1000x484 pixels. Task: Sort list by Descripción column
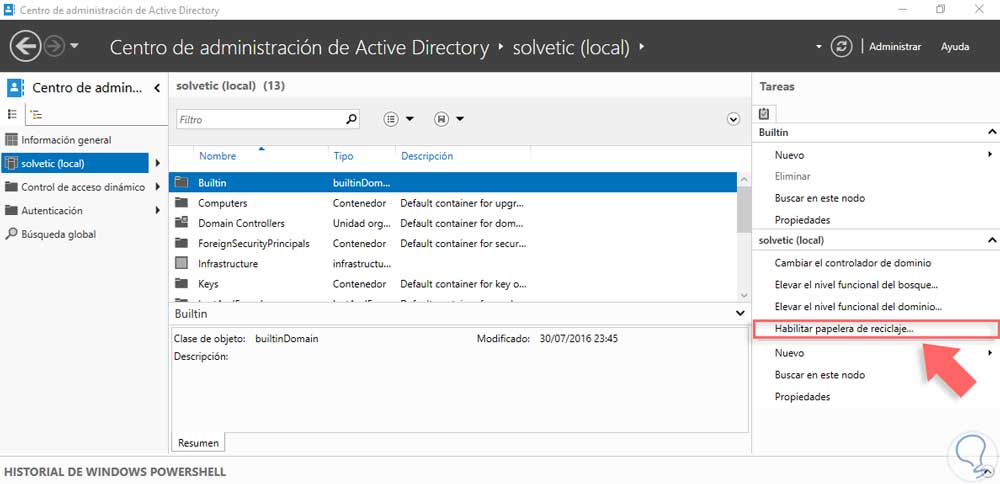point(427,156)
